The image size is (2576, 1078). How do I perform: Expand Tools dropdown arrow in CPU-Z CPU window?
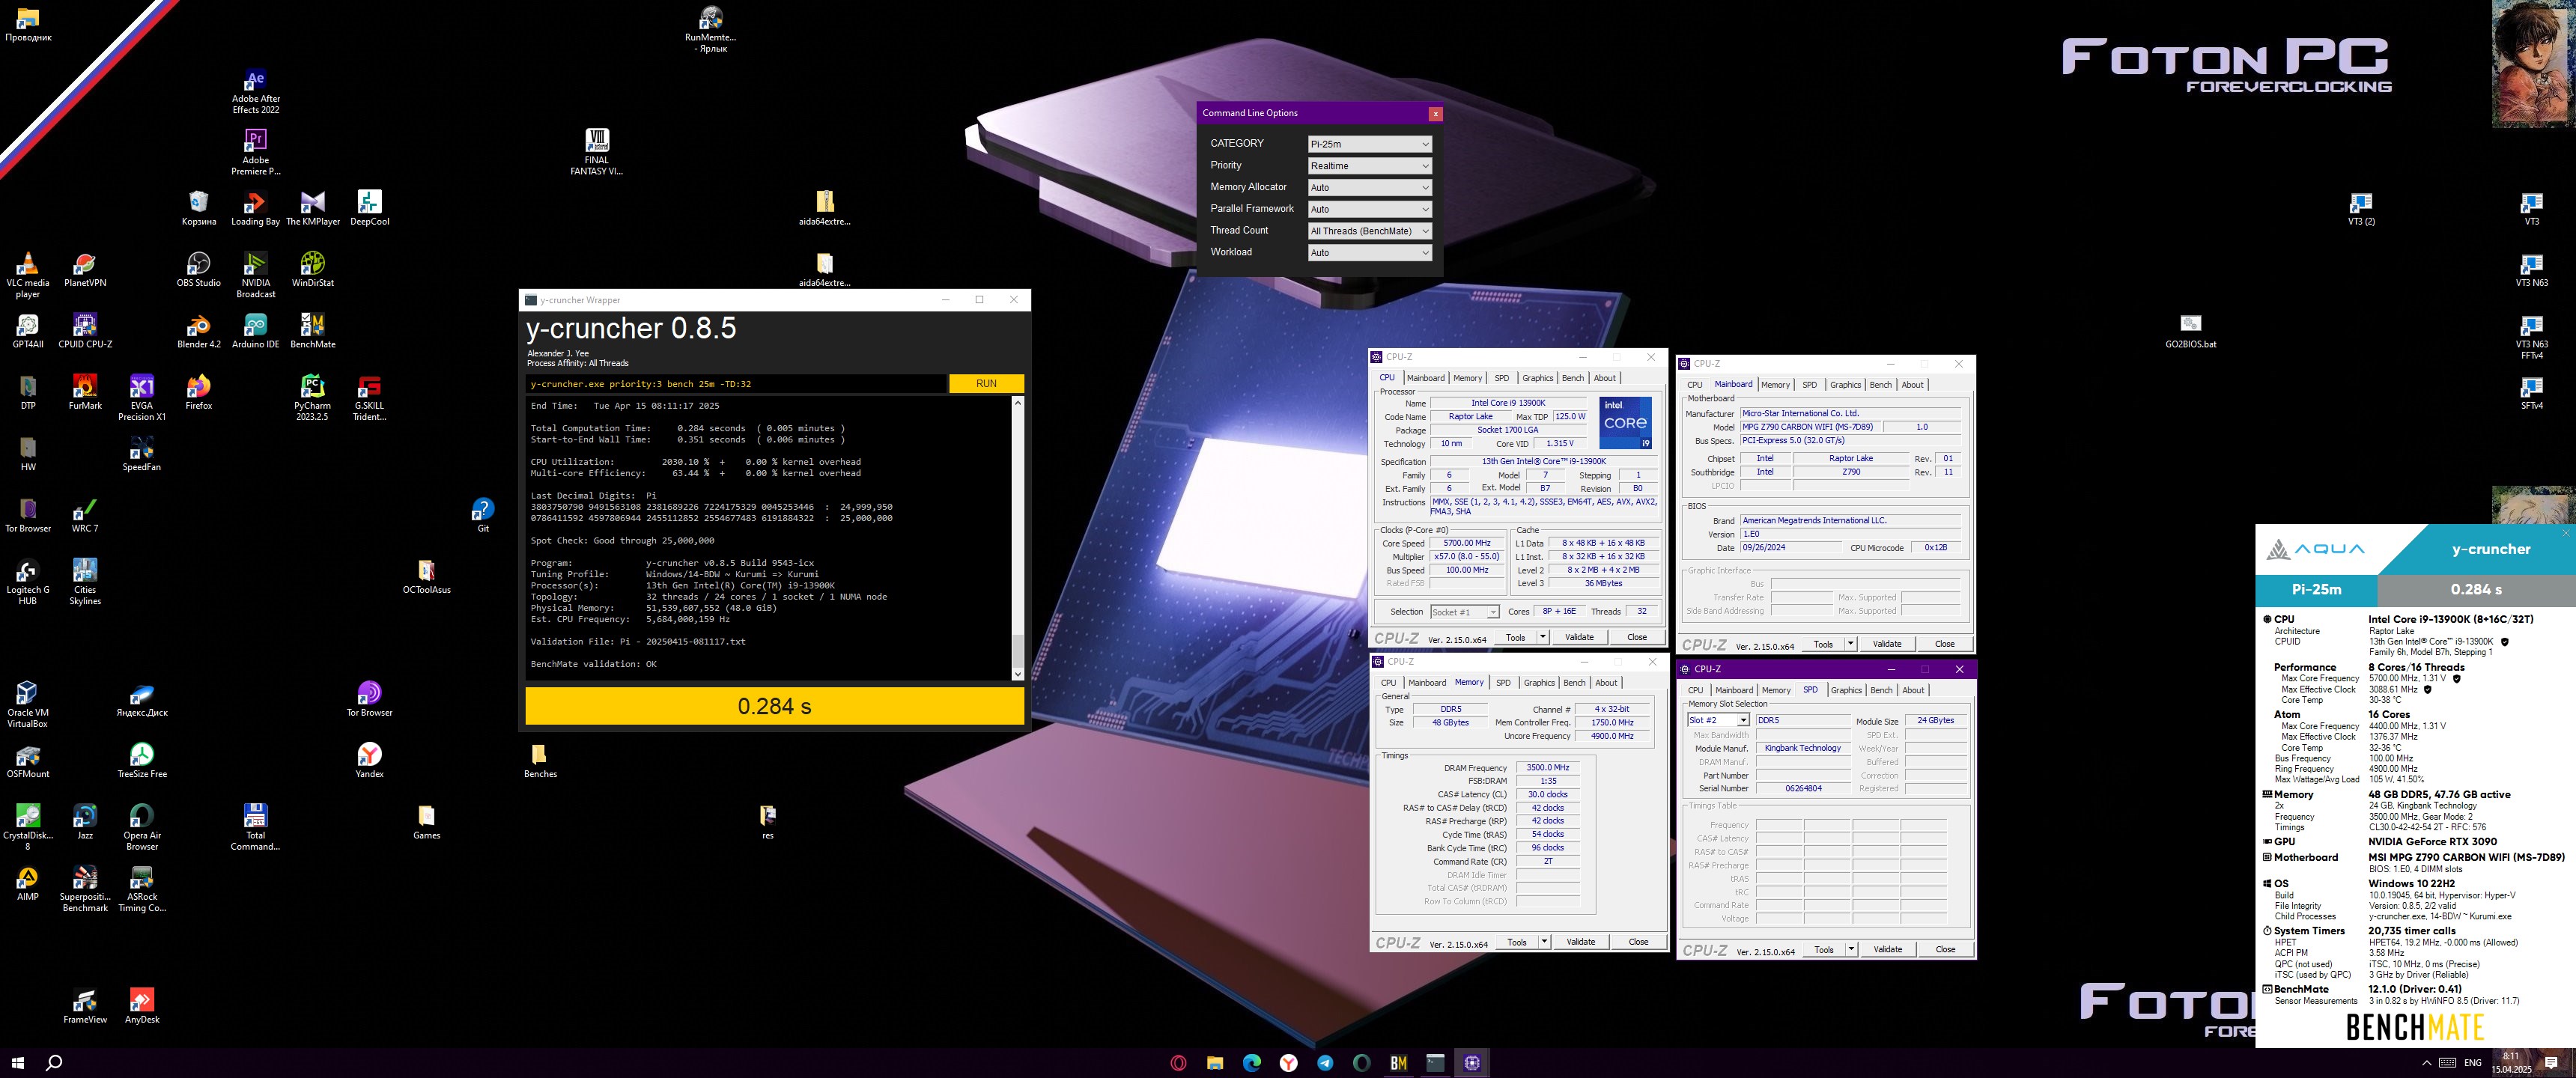[1543, 637]
